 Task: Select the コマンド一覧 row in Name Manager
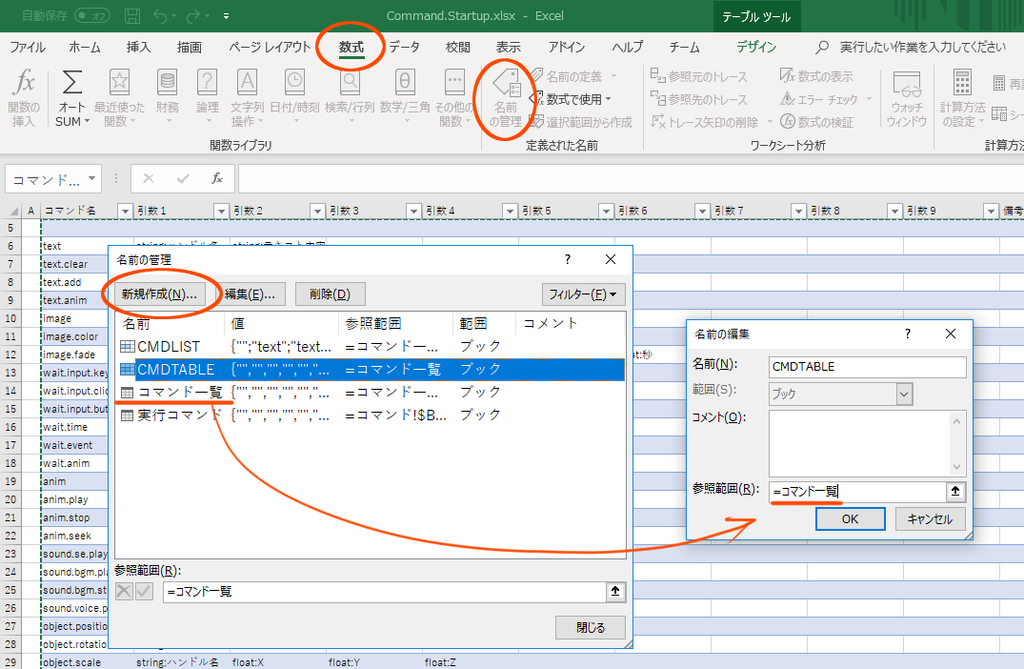tap(370, 392)
